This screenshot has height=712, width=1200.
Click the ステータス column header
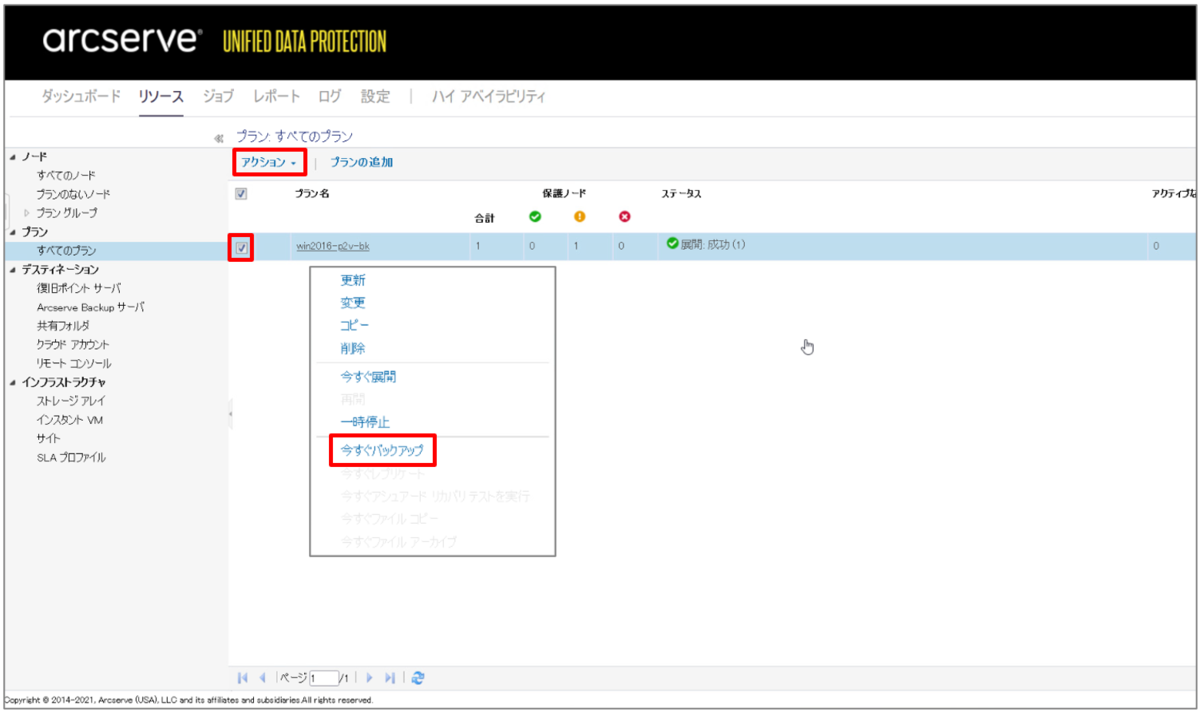(x=681, y=194)
